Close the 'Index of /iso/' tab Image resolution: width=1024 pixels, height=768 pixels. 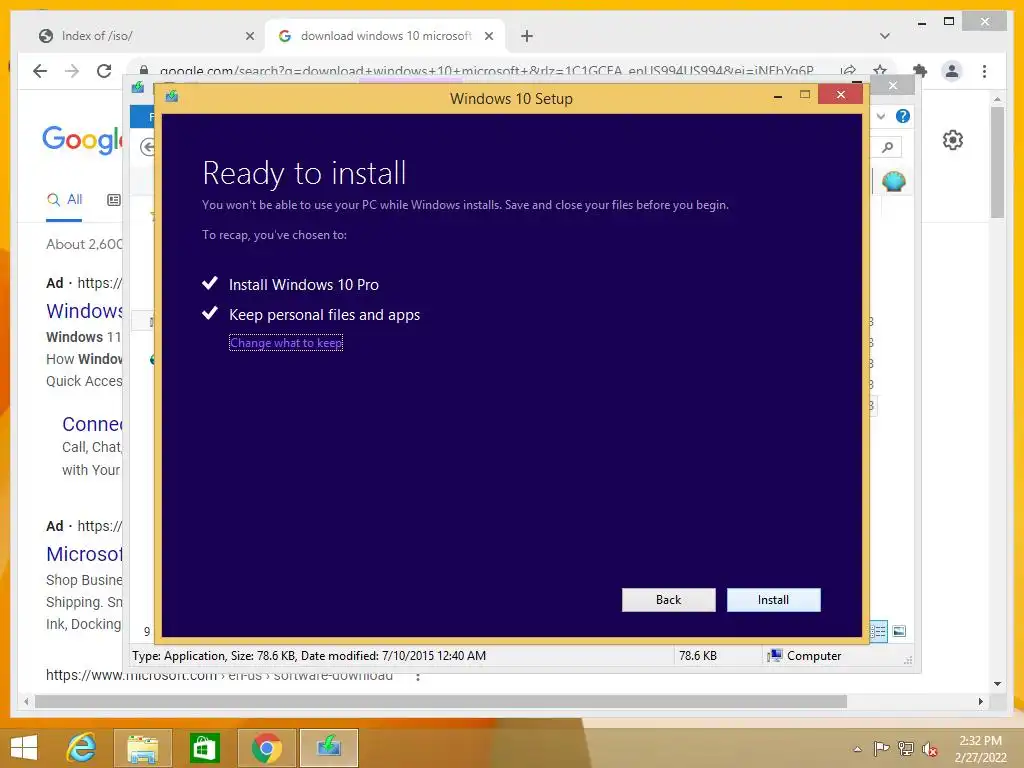click(x=249, y=36)
